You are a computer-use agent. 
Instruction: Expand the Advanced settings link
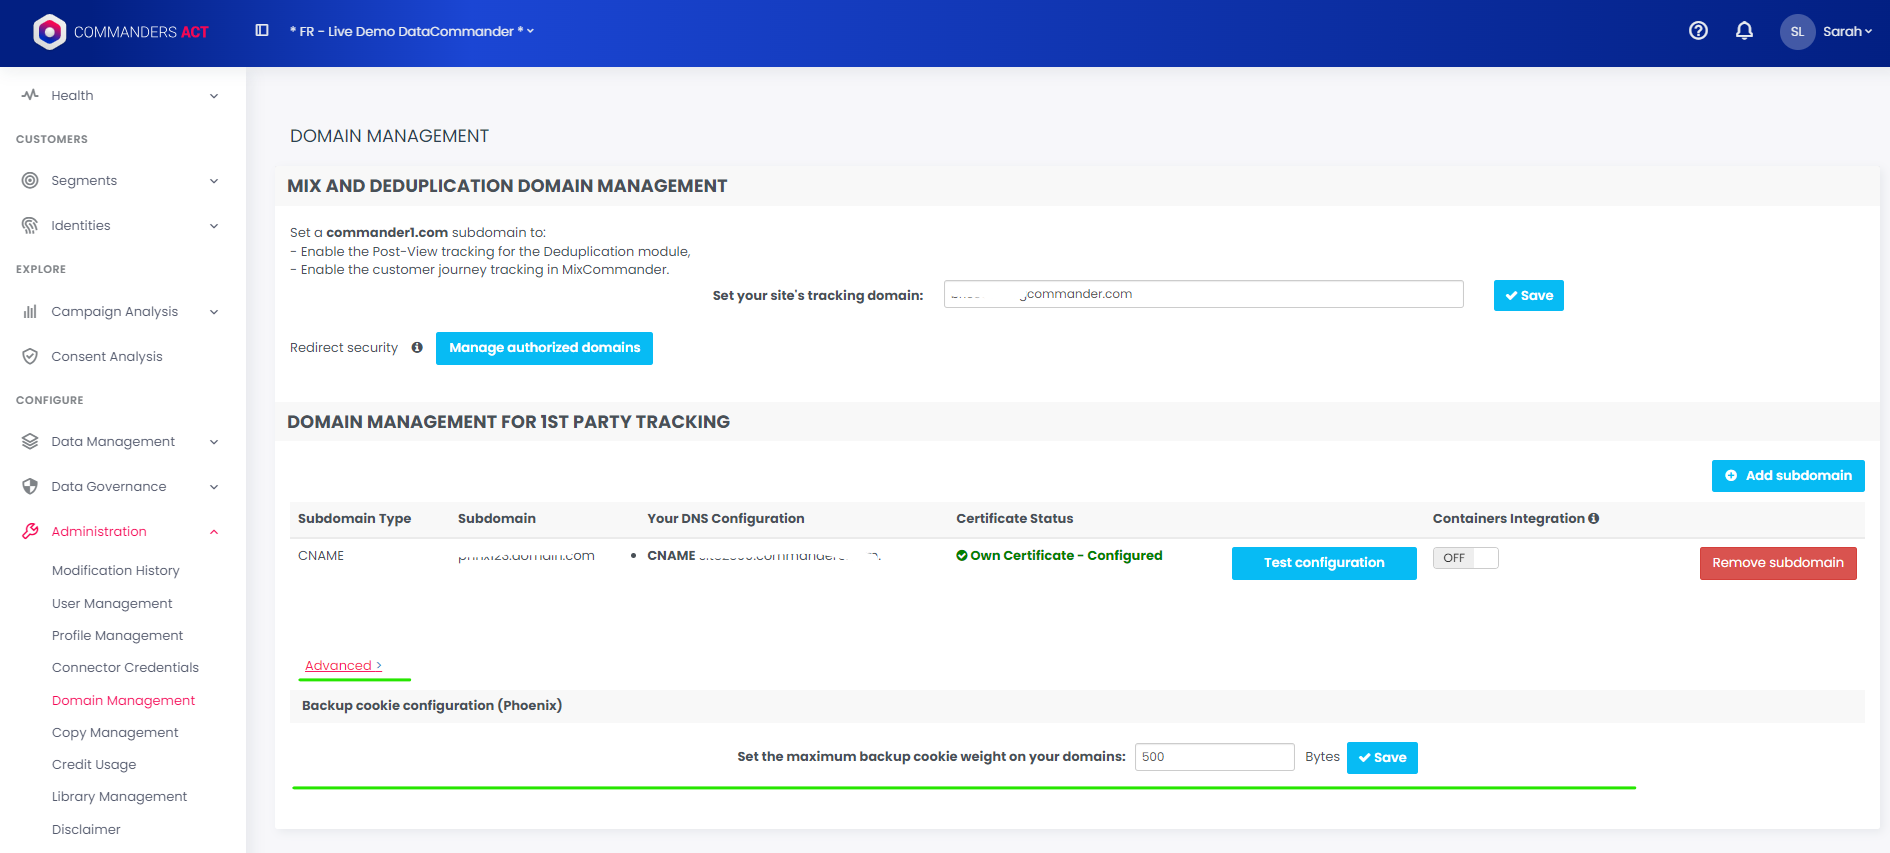click(x=343, y=666)
